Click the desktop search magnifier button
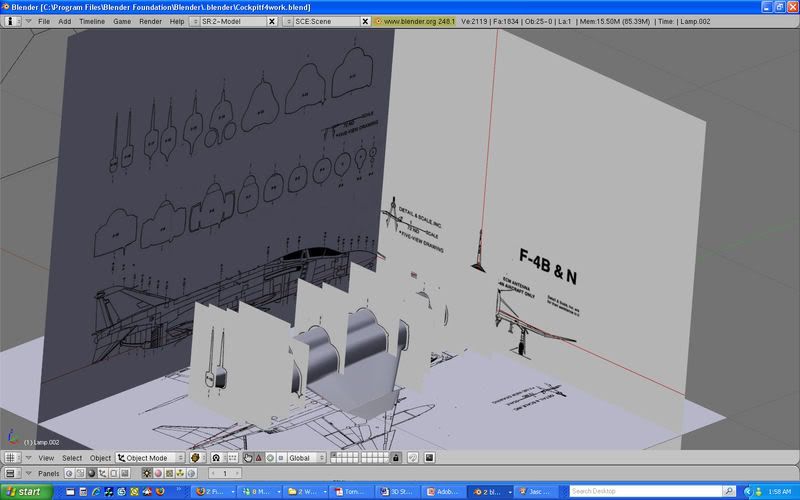The width and height of the screenshot is (800, 500). 730,491
